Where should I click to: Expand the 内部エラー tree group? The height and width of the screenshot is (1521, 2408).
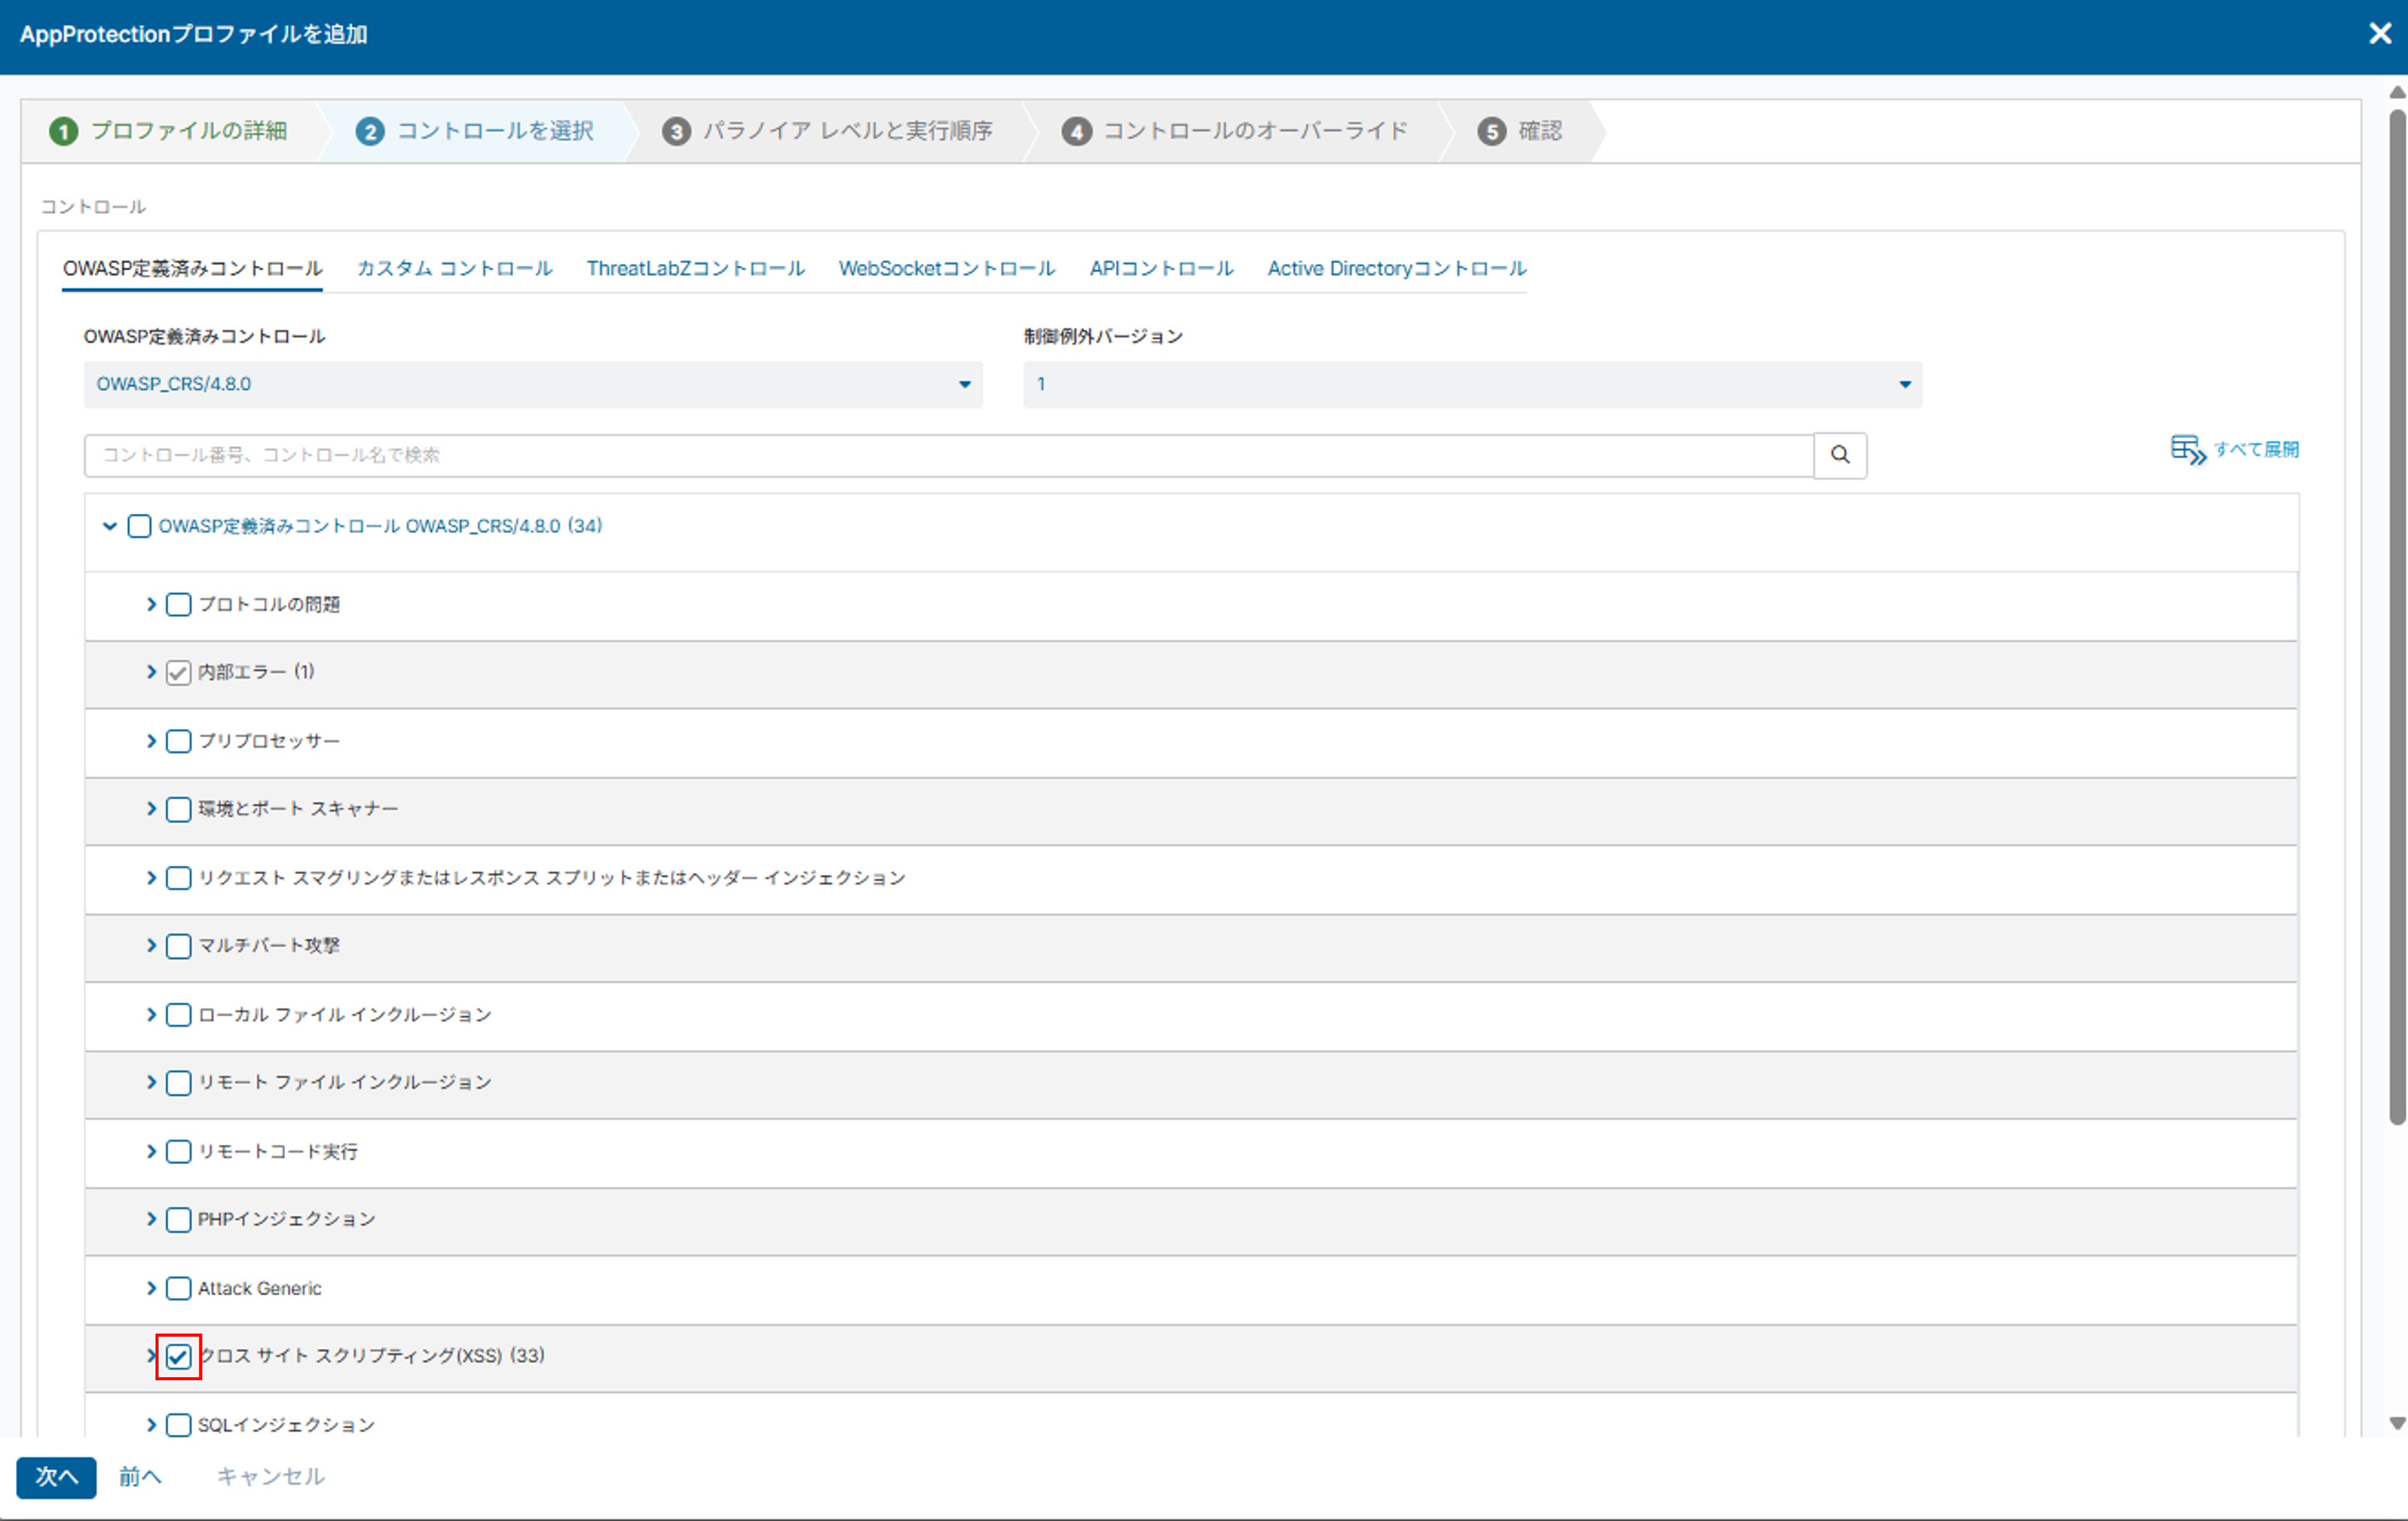pyautogui.click(x=151, y=672)
